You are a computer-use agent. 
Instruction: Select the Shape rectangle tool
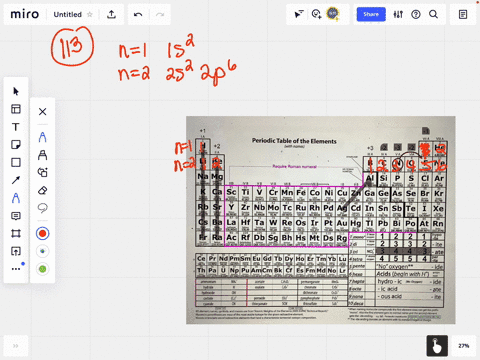point(16,162)
